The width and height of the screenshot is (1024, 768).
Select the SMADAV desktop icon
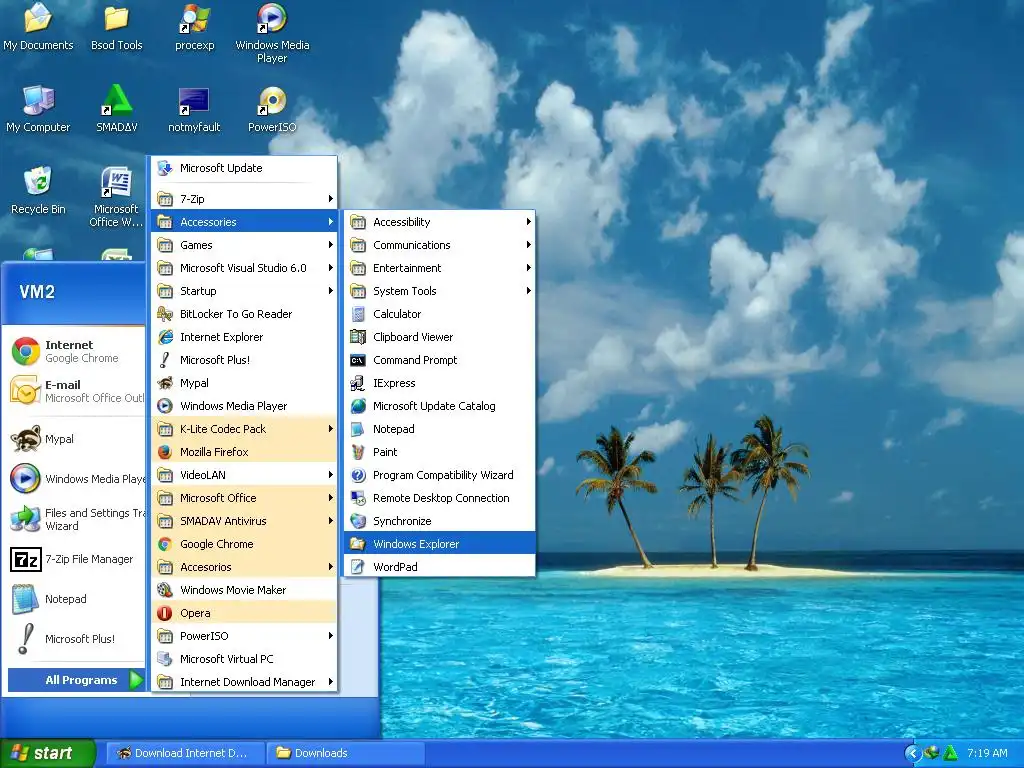(x=116, y=108)
